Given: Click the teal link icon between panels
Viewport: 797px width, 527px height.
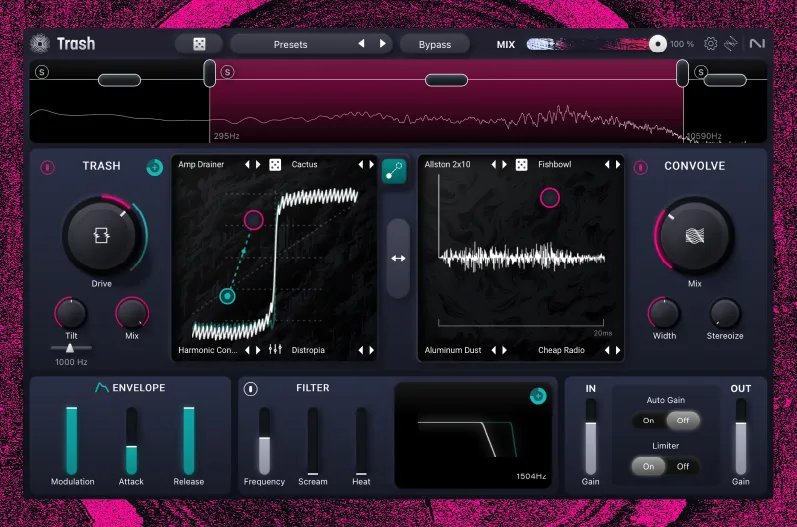Looking at the screenshot, I should tap(394, 171).
